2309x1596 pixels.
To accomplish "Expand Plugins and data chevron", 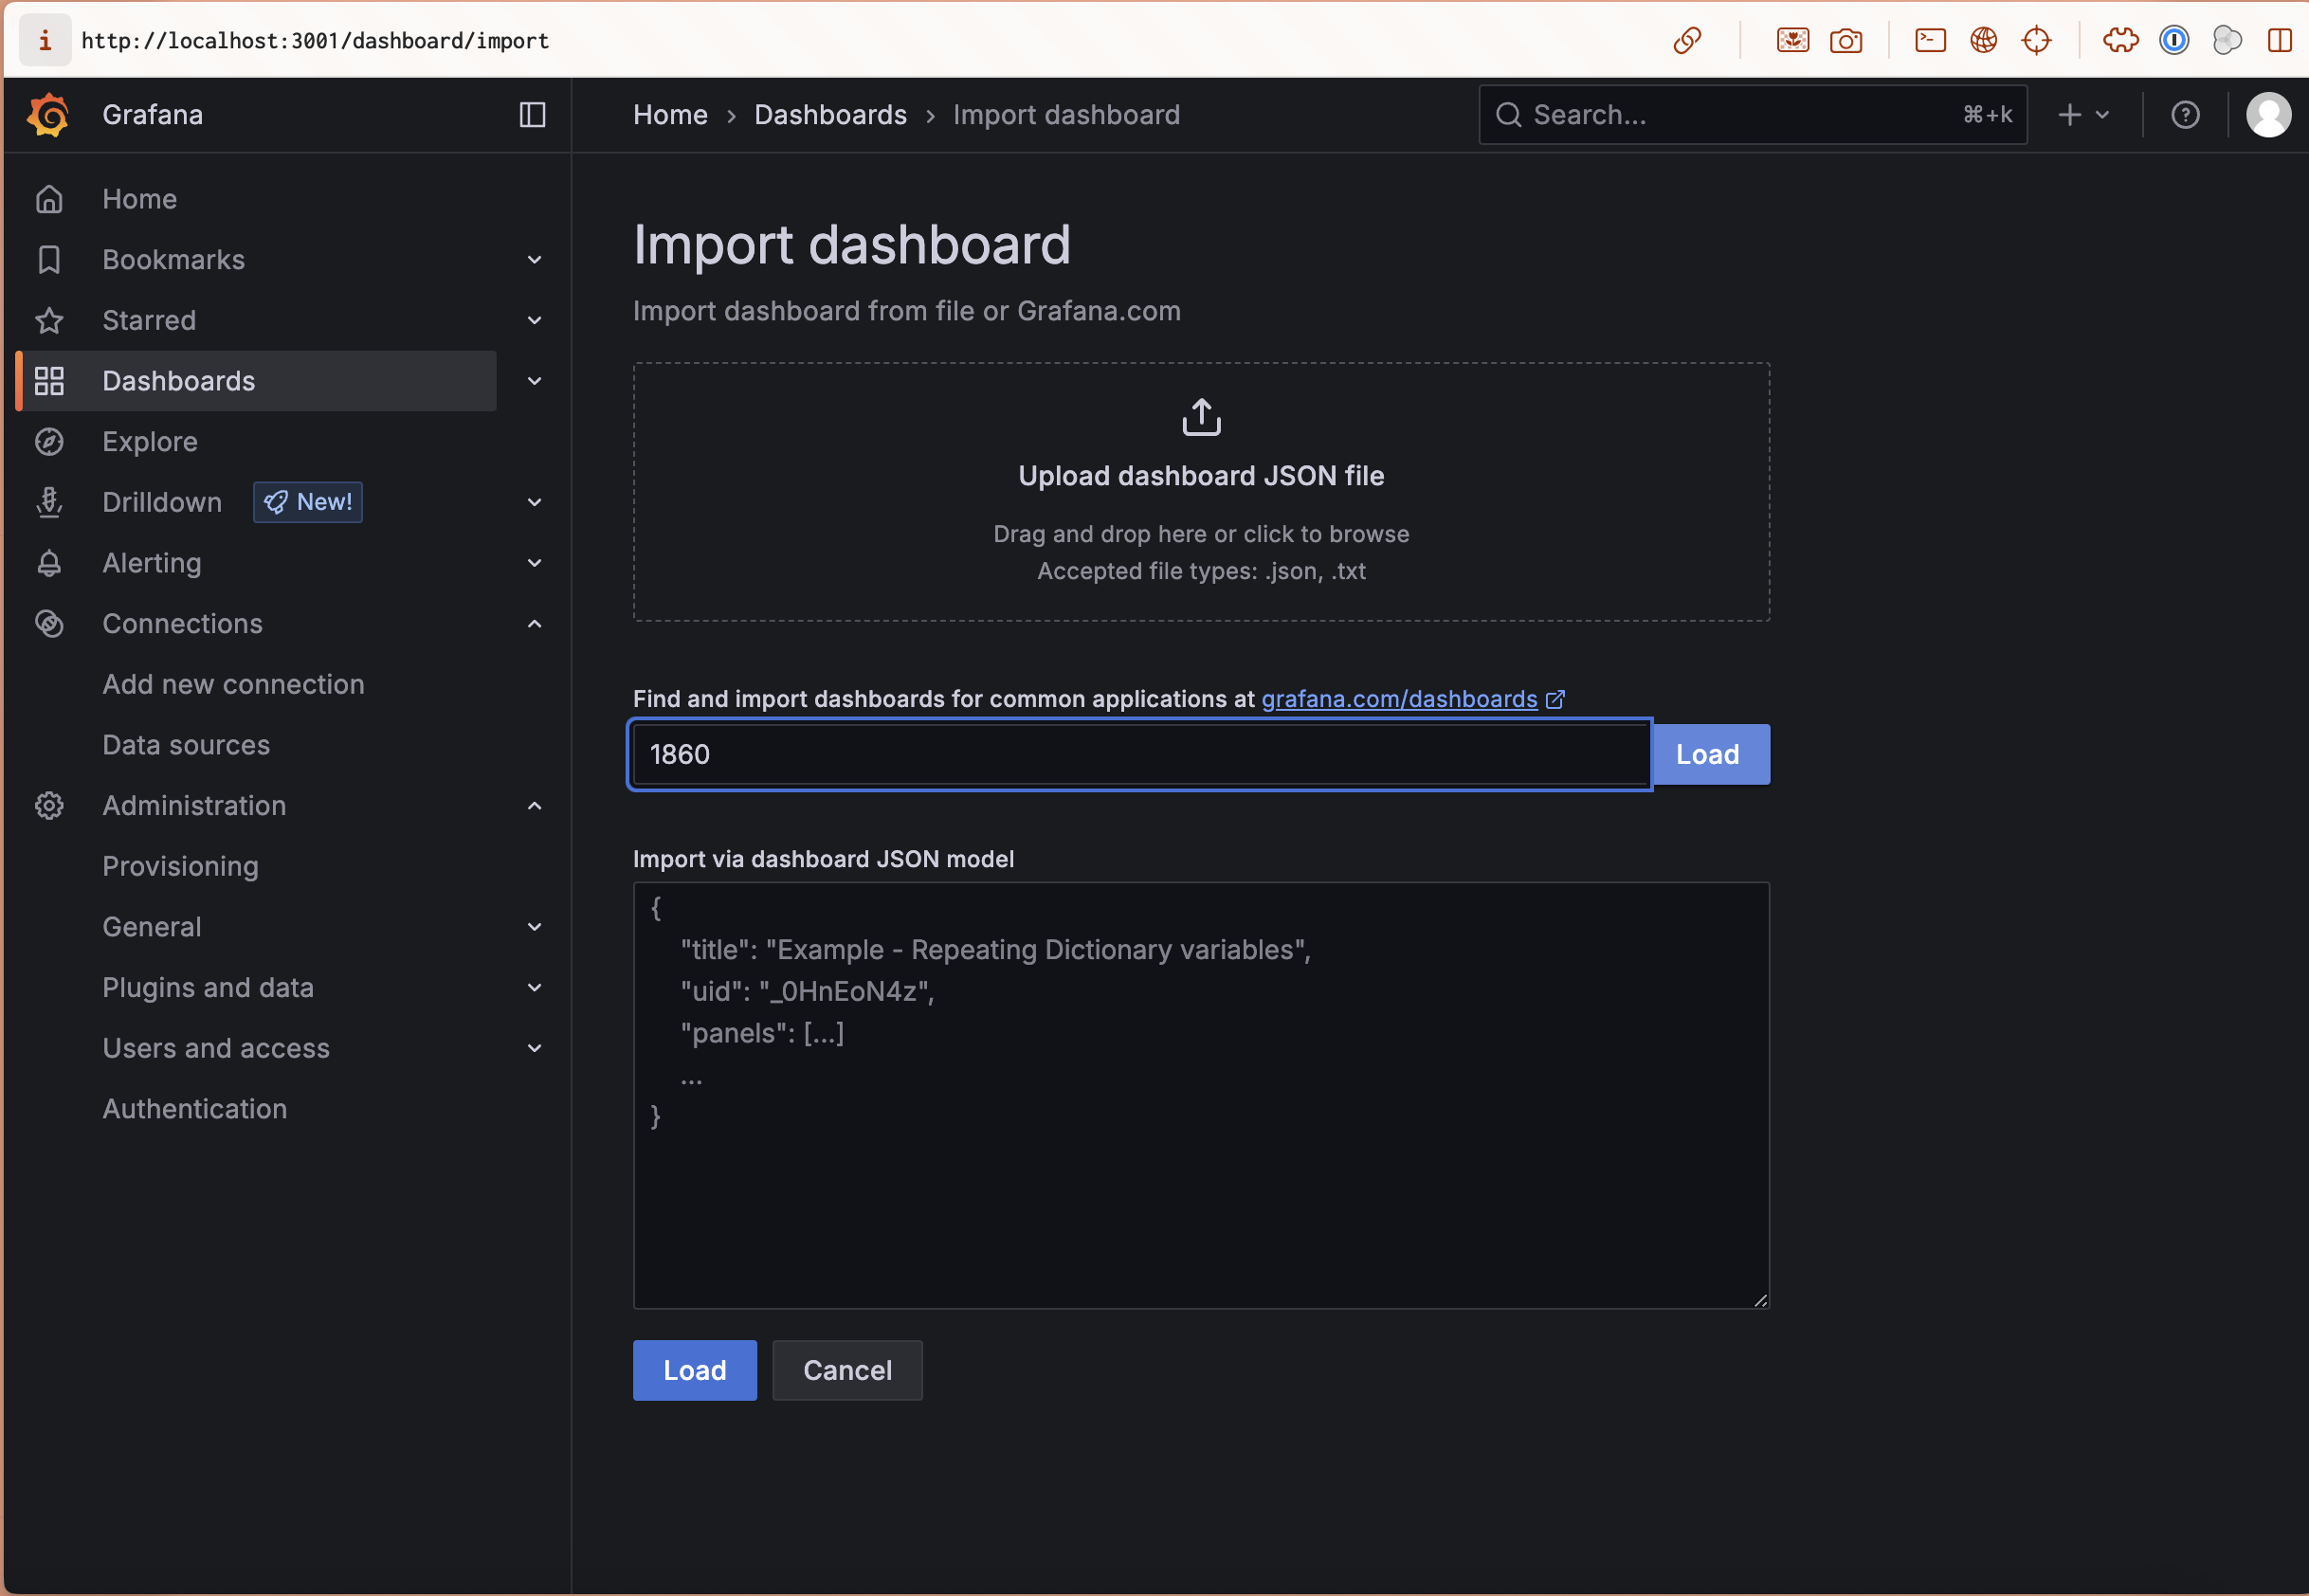I will [x=534, y=988].
